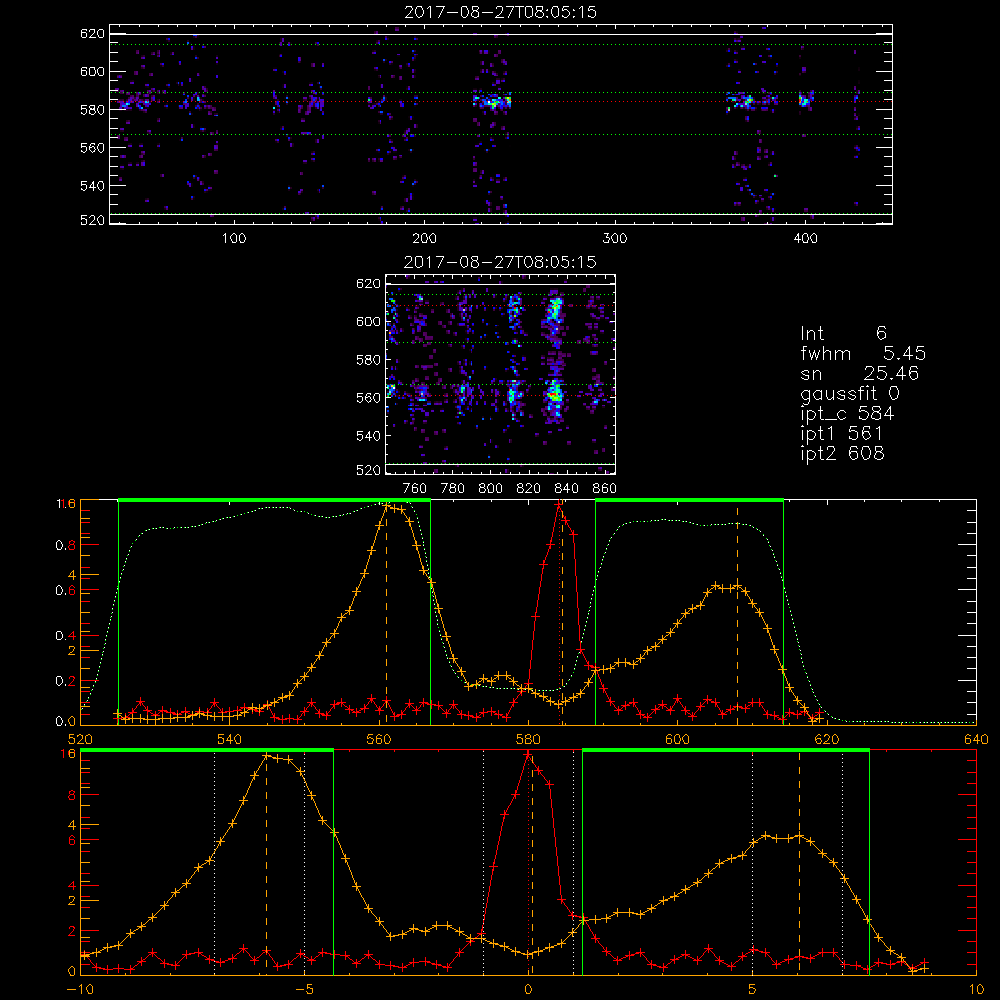Click x-axis label 200 of the top image
This screenshot has width=1000, height=1000.
tap(424, 239)
